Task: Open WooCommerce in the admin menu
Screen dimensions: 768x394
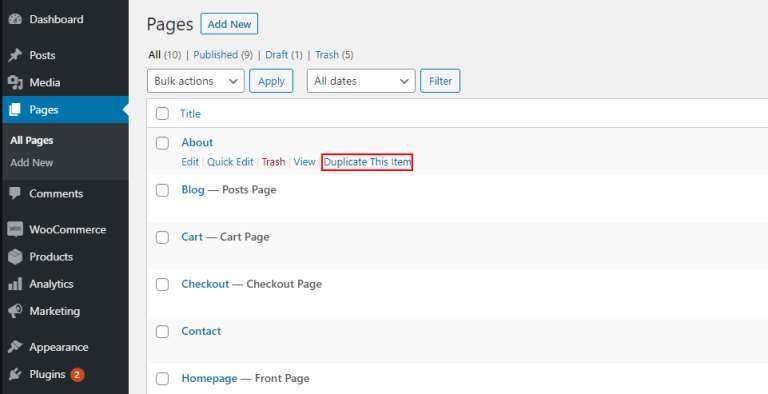Action: tap(68, 229)
